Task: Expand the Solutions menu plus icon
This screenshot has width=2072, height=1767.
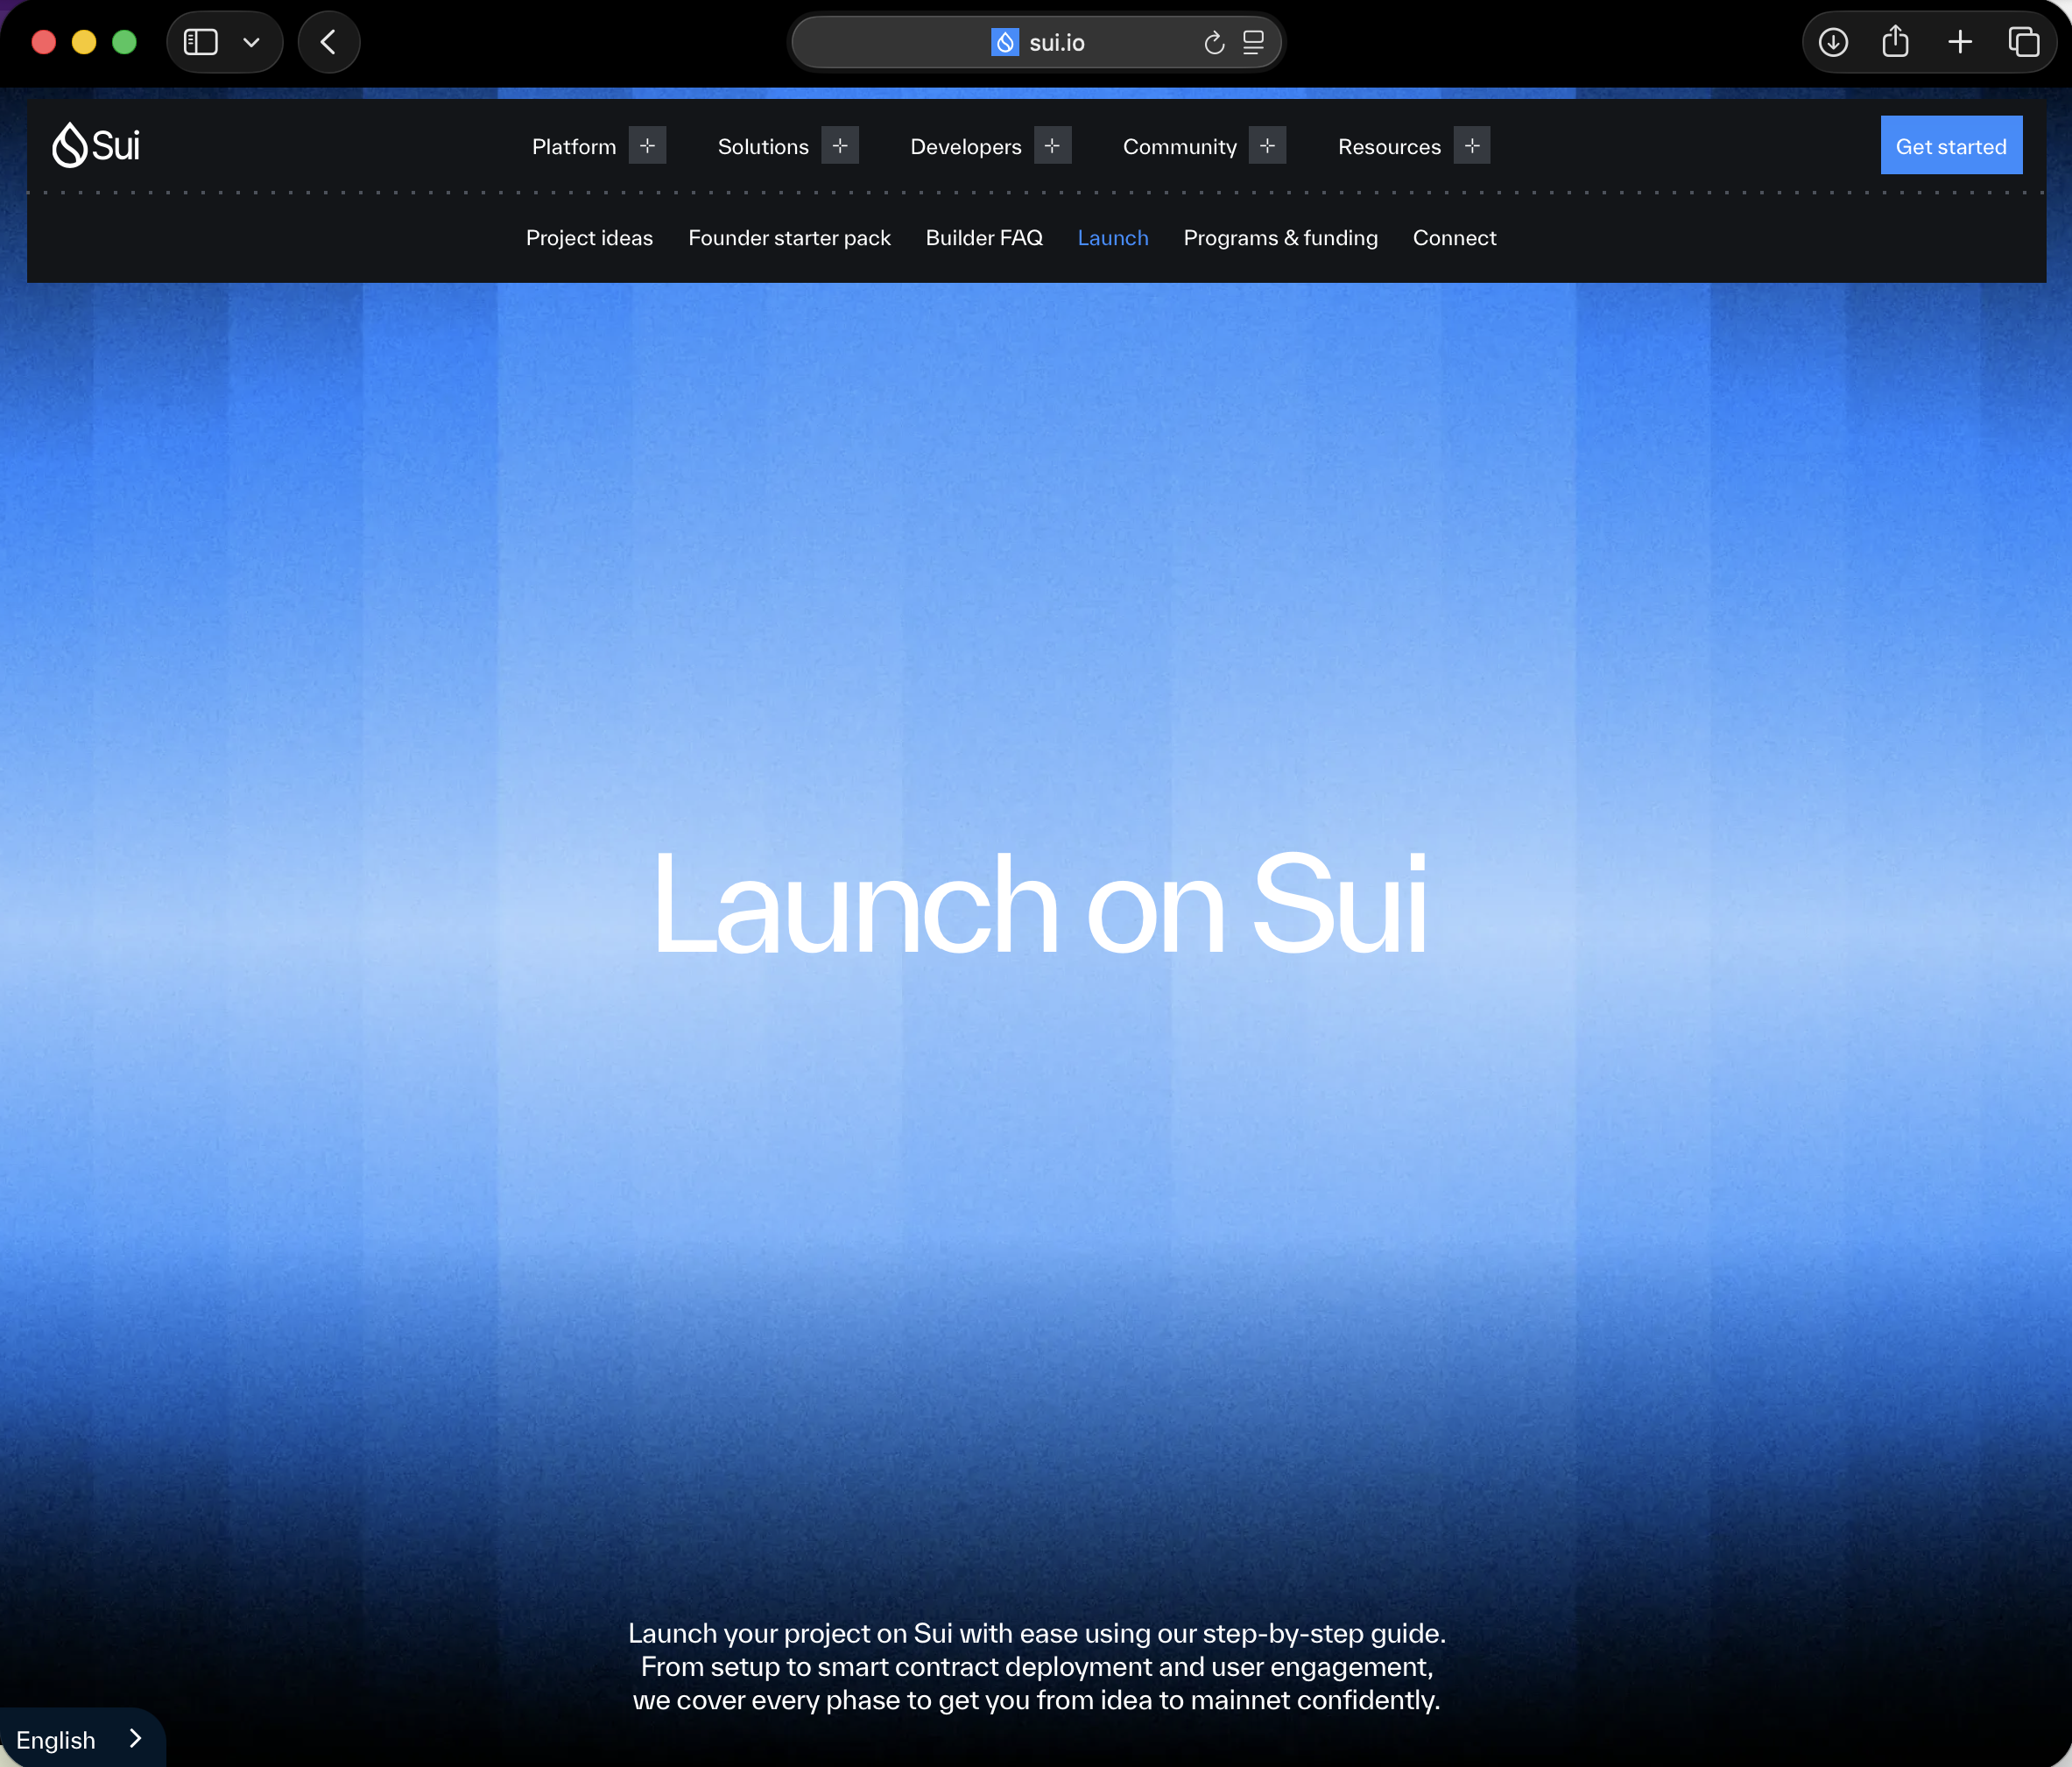Action: click(840, 146)
